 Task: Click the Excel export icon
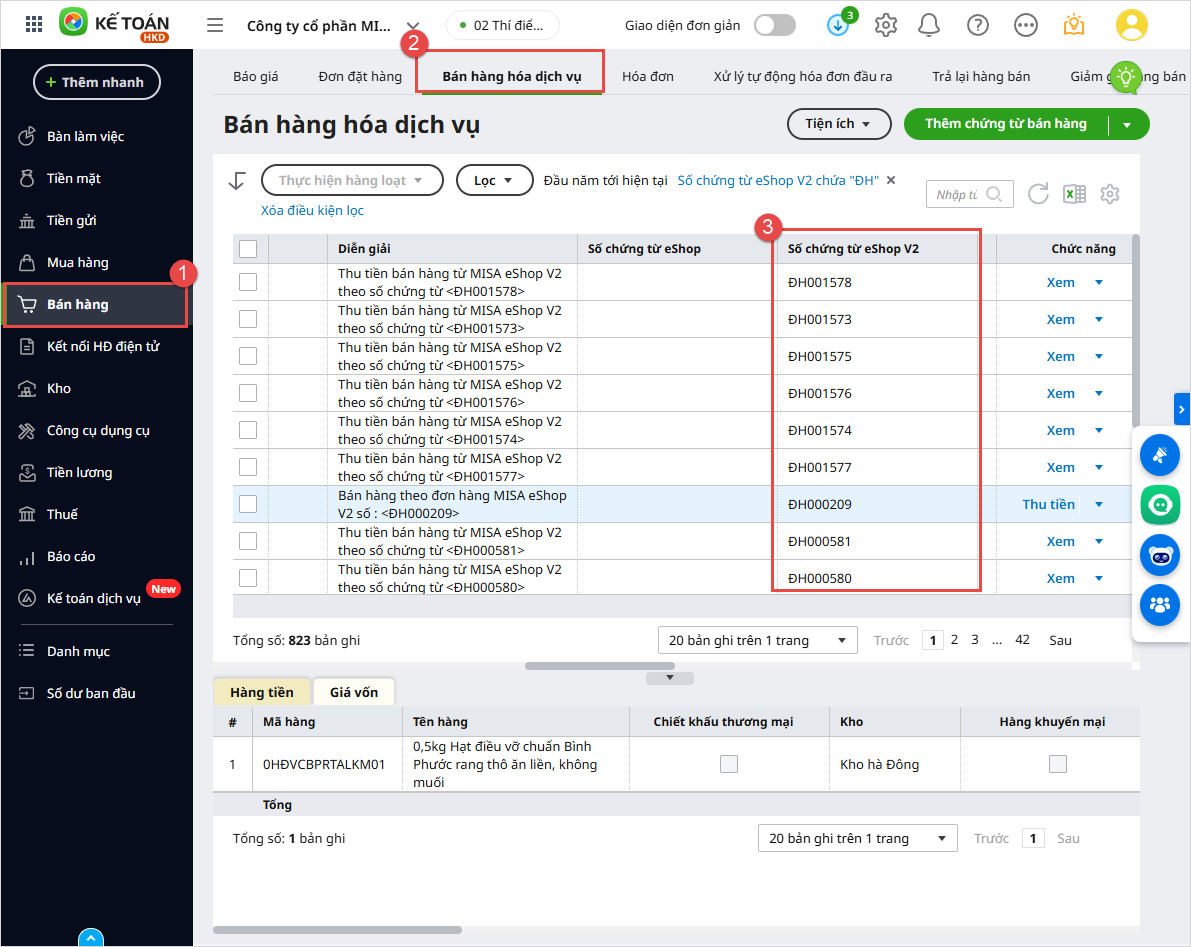(x=1074, y=194)
